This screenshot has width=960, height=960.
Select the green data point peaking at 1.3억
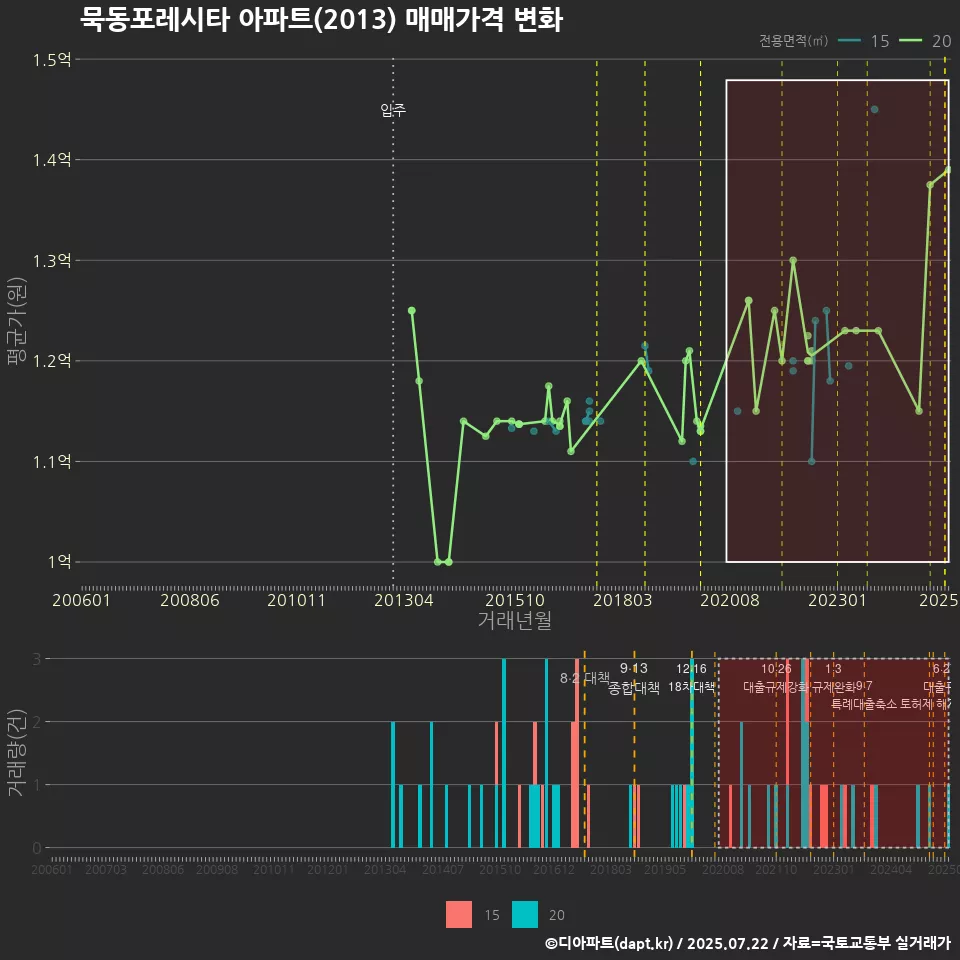tap(793, 260)
